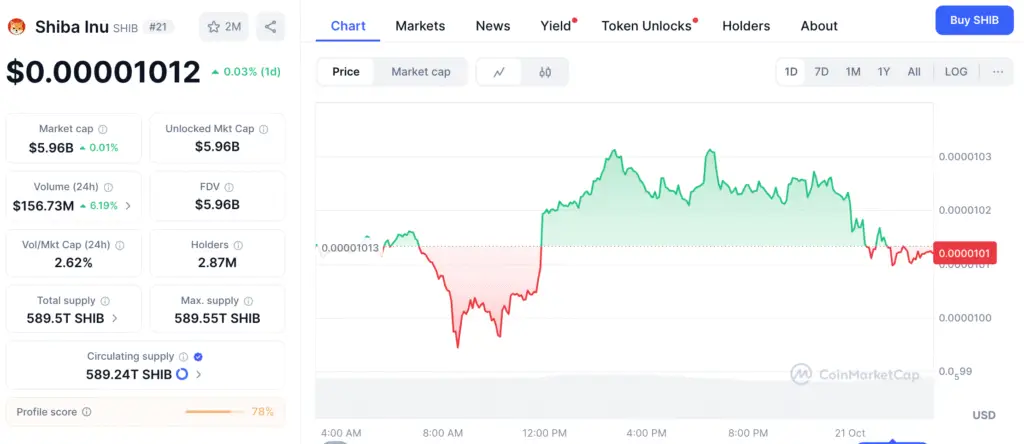Click the Shiba Inu coin logo

pos(16,27)
